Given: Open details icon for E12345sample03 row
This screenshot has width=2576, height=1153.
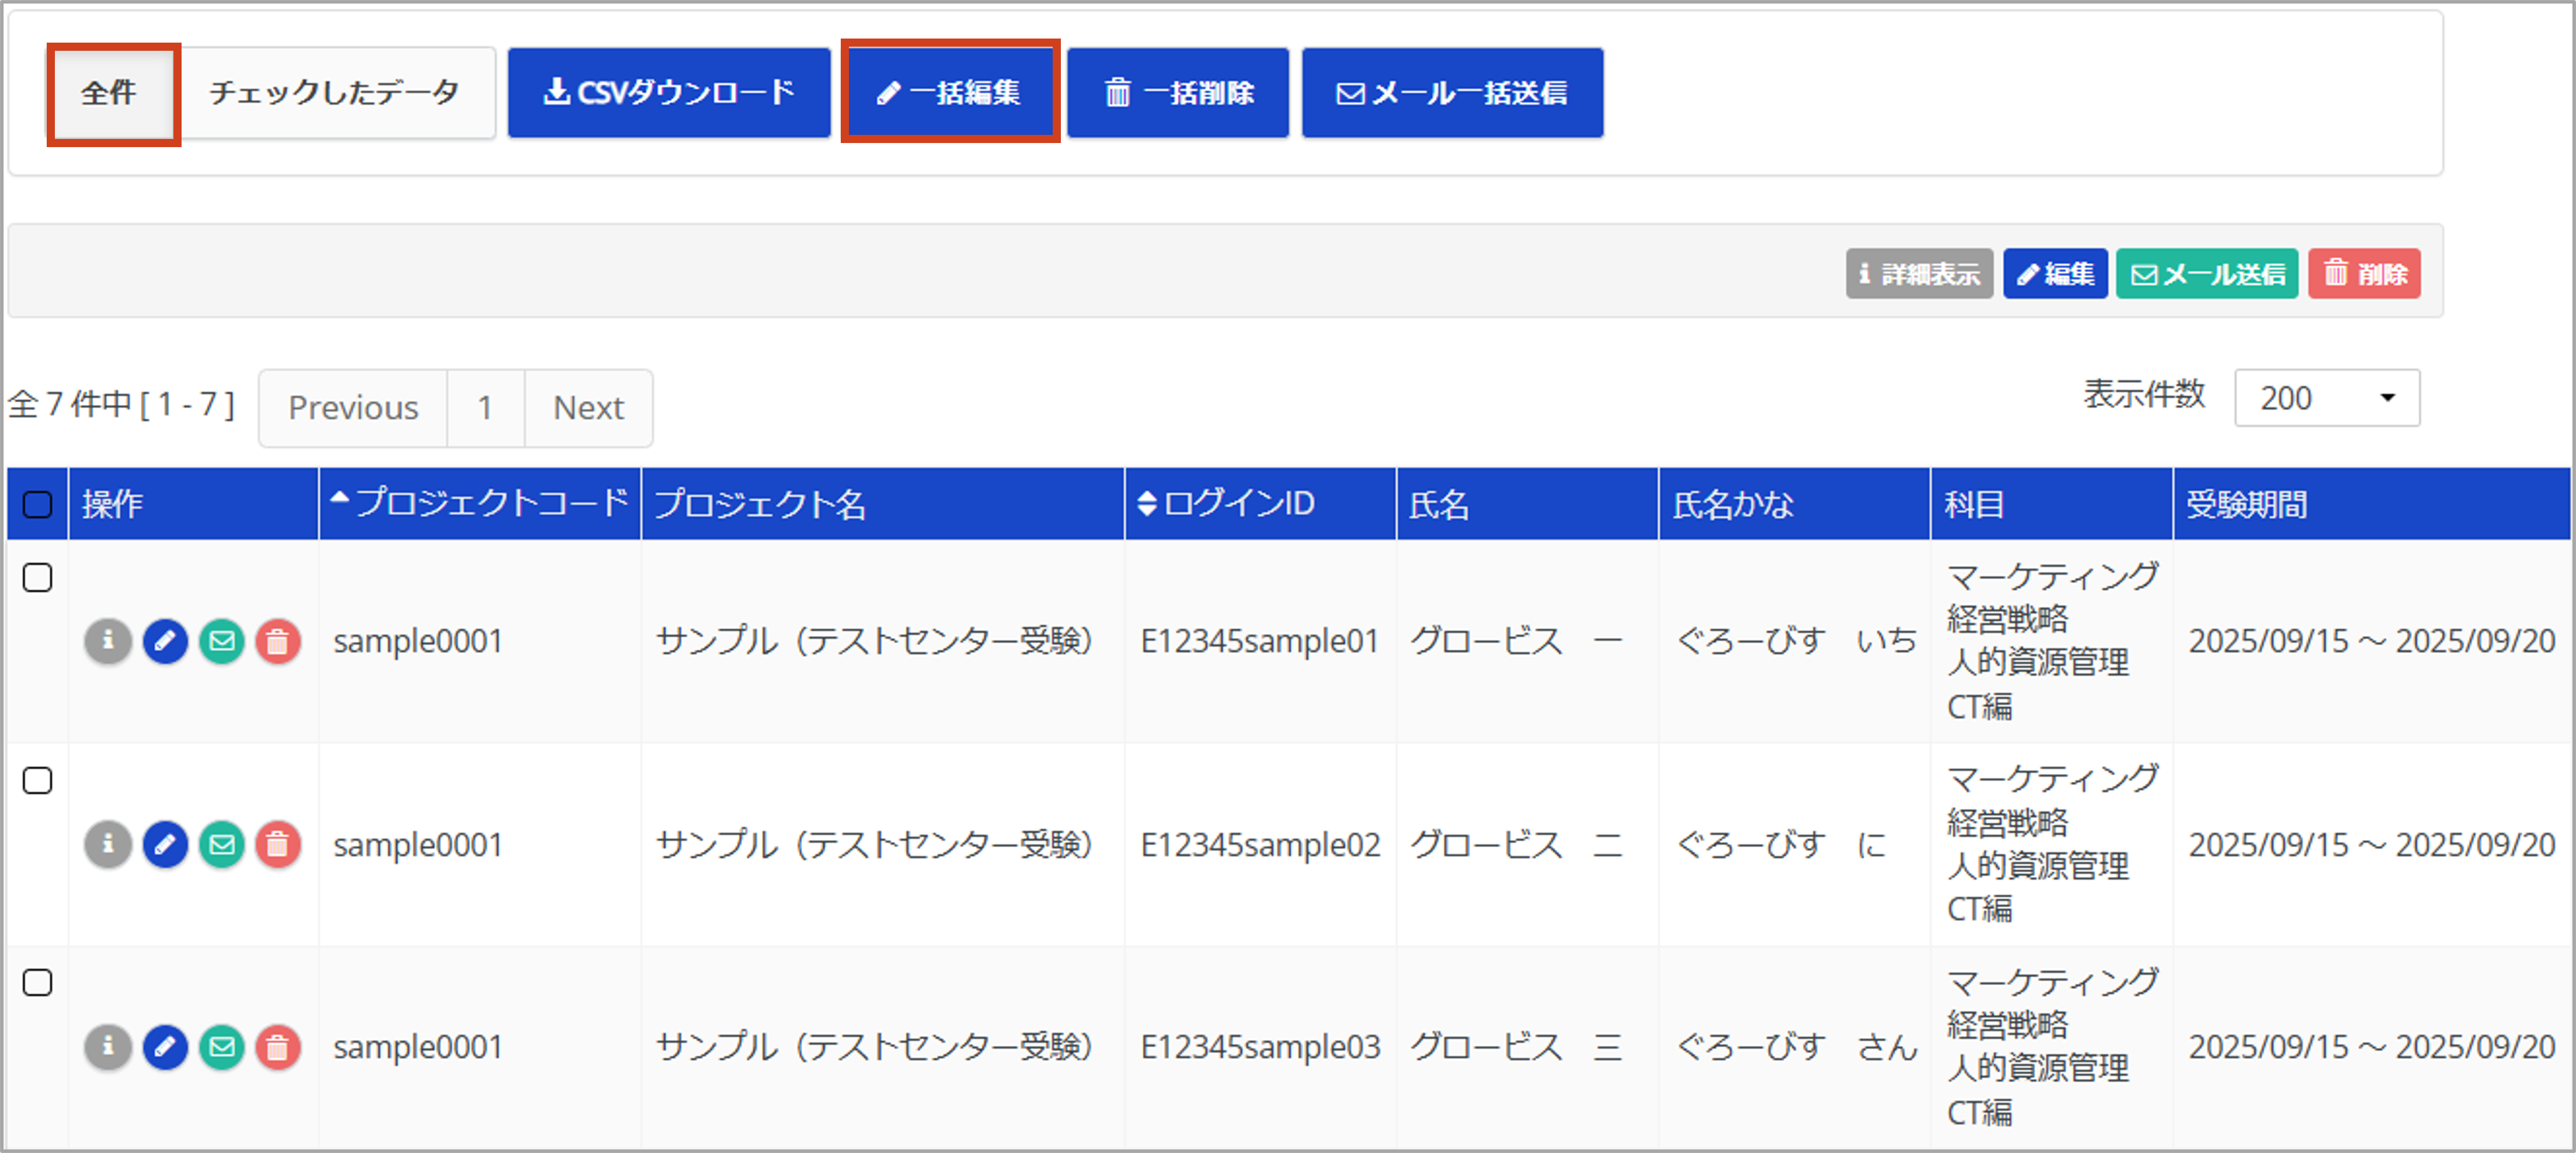Looking at the screenshot, I should tap(108, 1047).
